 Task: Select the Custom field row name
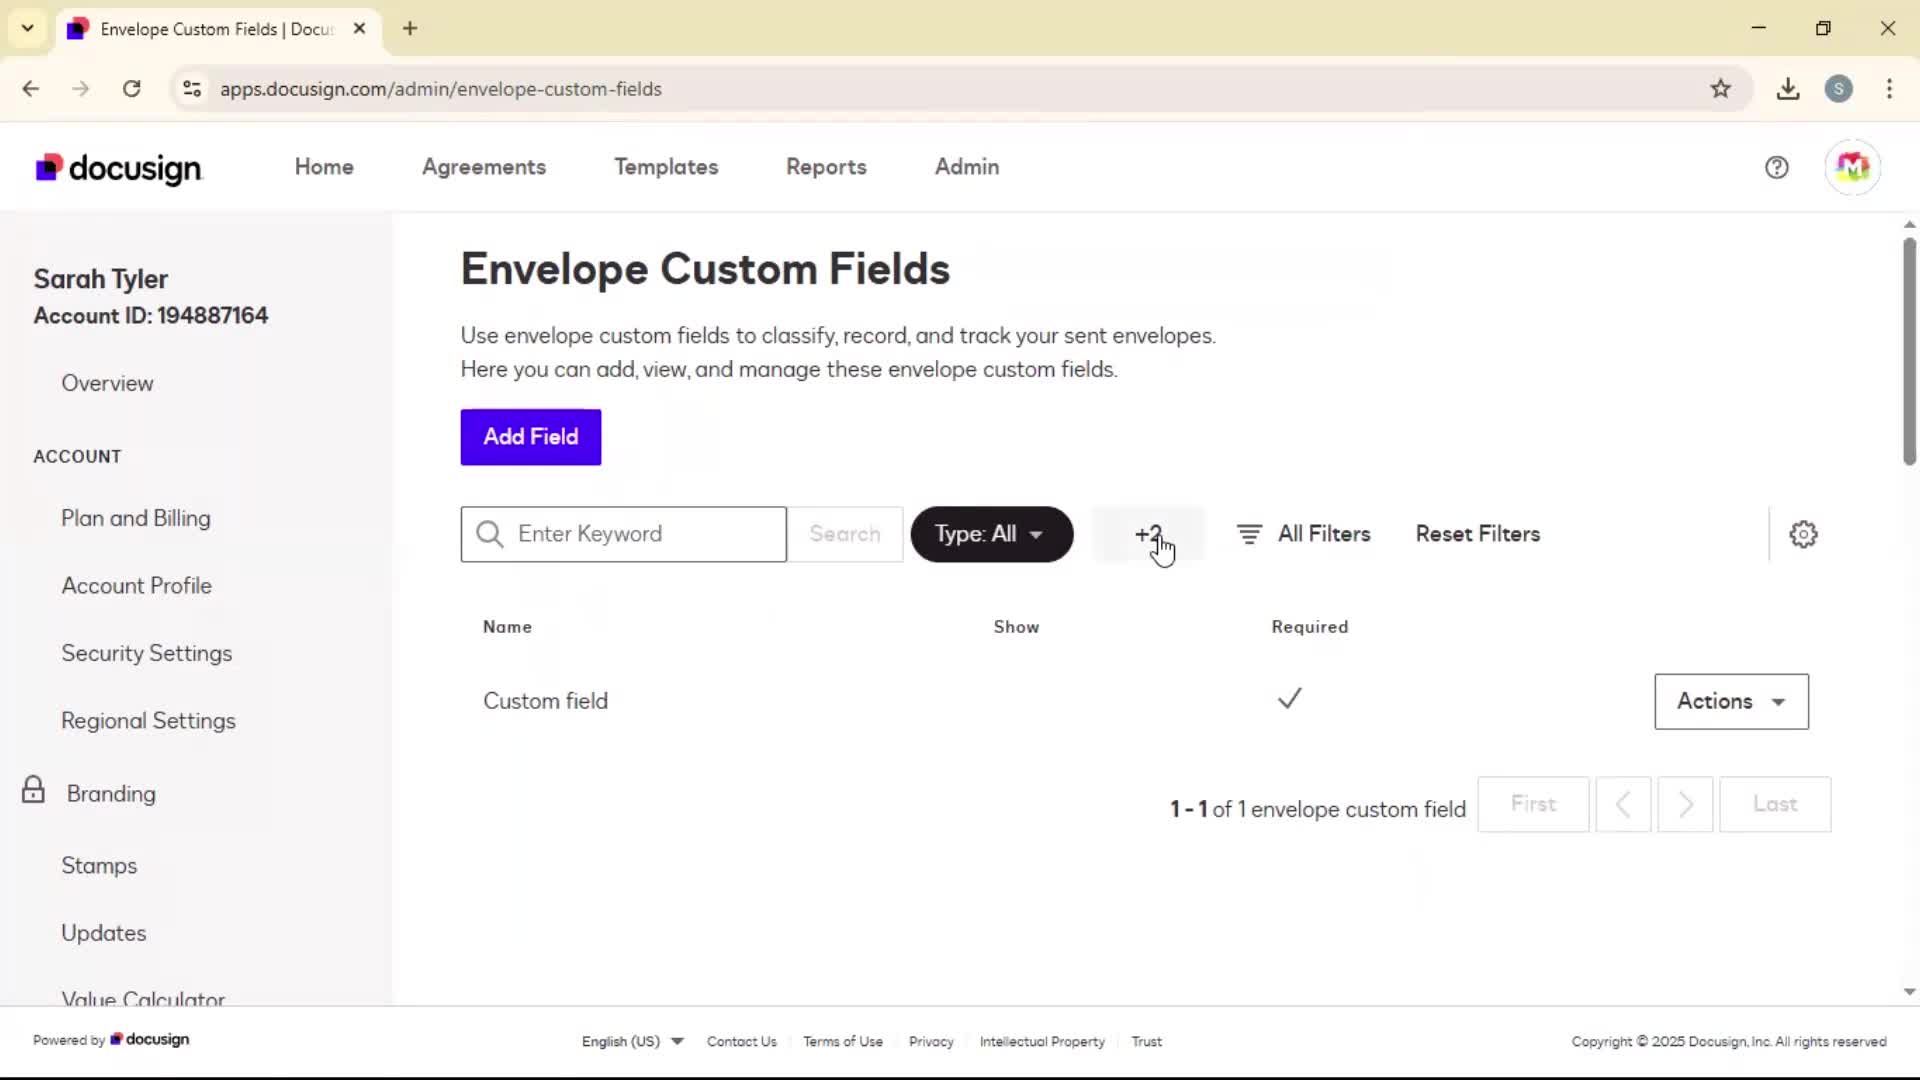545,701
